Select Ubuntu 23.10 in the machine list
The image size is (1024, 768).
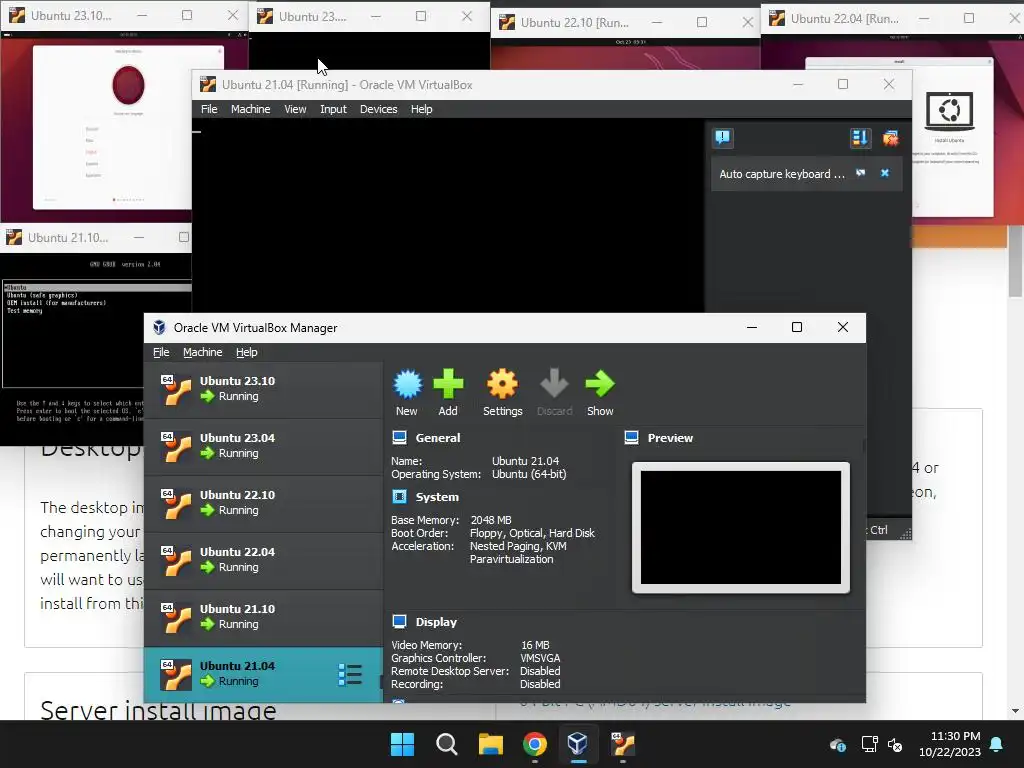[263, 389]
